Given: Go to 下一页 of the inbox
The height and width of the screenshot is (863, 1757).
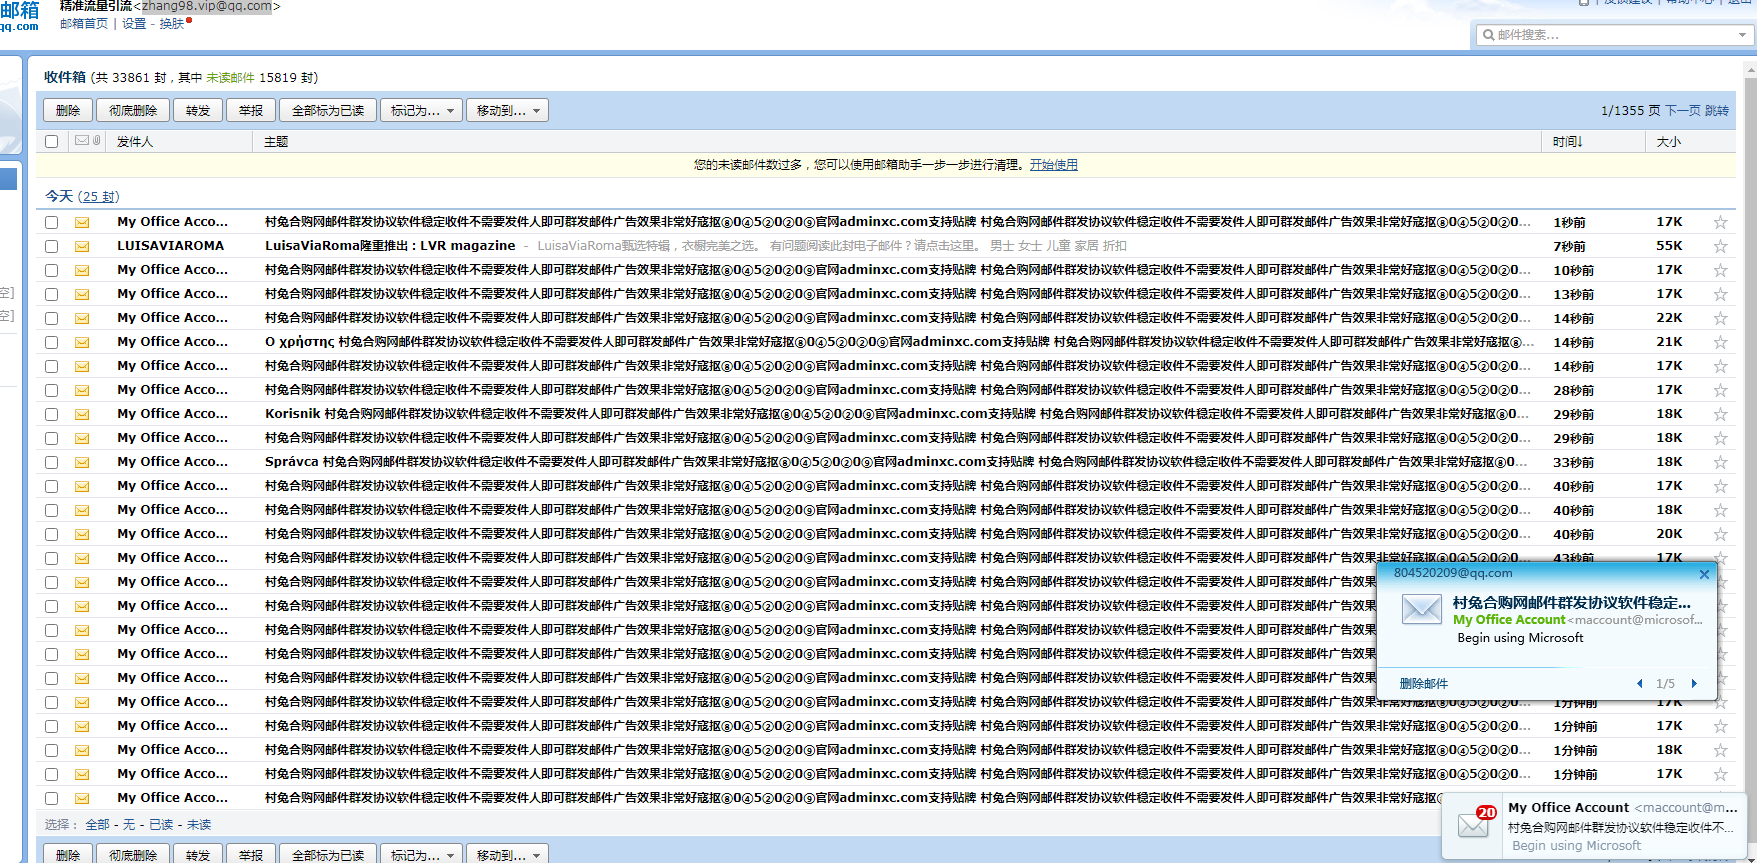Looking at the screenshot, I should [1683, 111].
